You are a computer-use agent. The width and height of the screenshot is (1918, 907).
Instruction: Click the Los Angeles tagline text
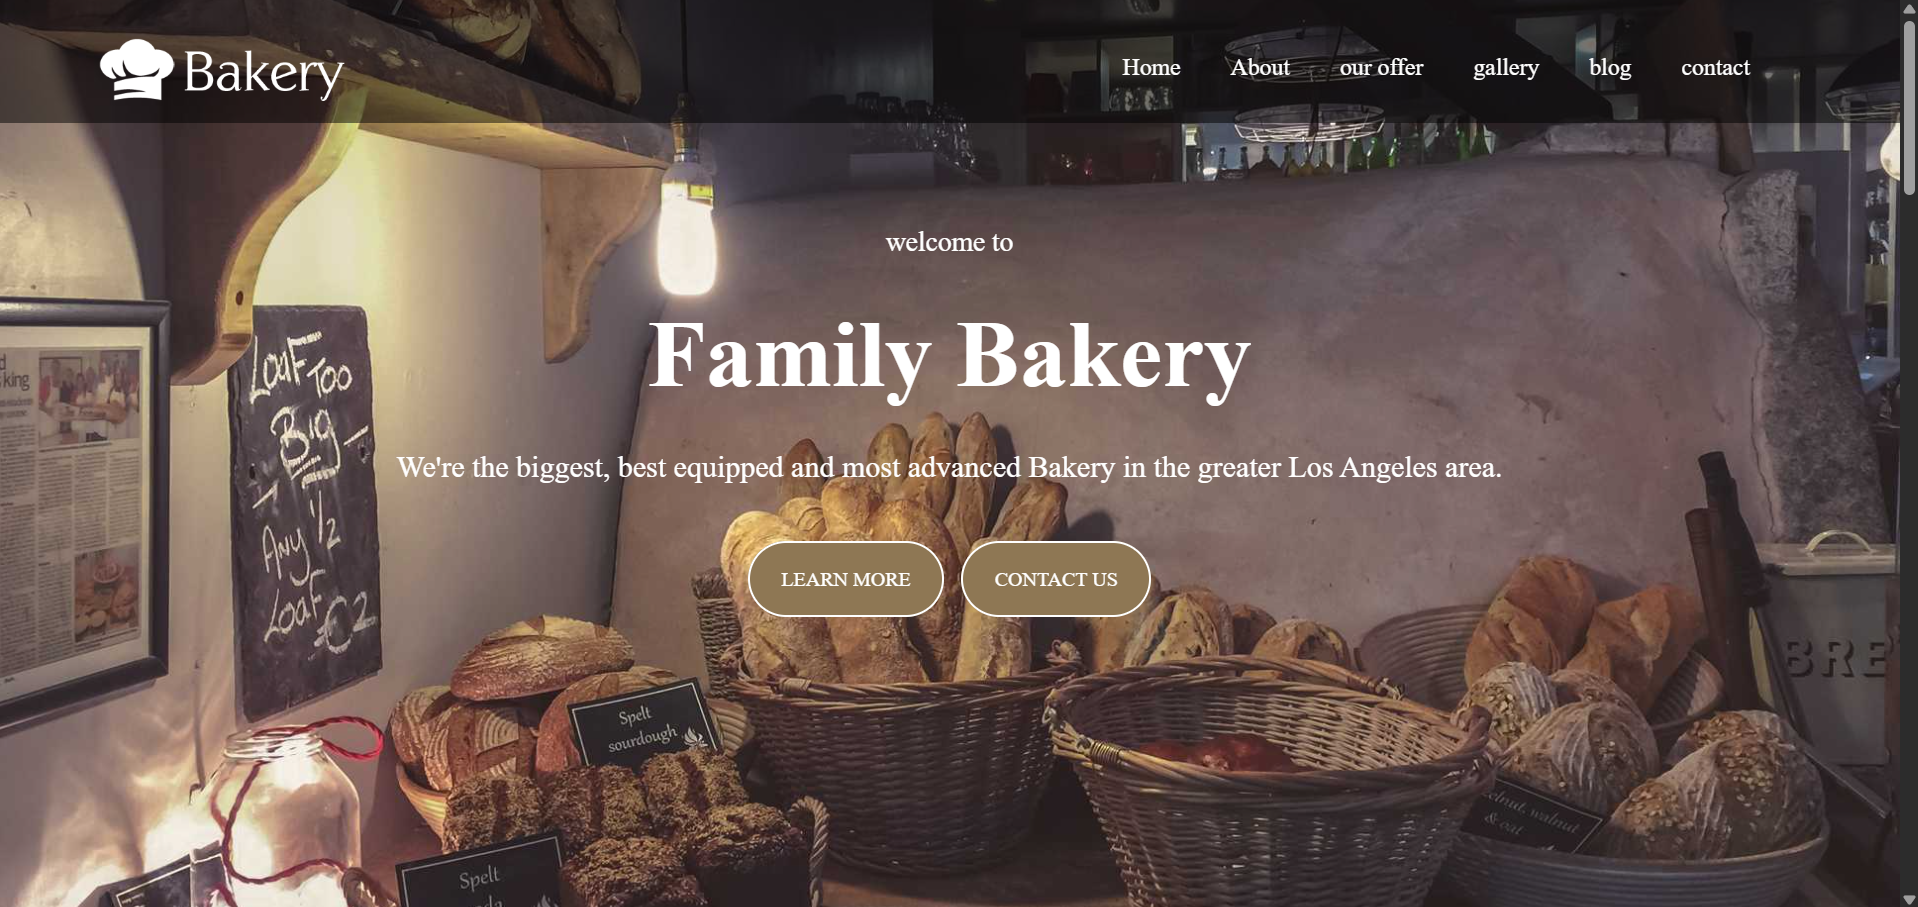click(x=949, y=467)
